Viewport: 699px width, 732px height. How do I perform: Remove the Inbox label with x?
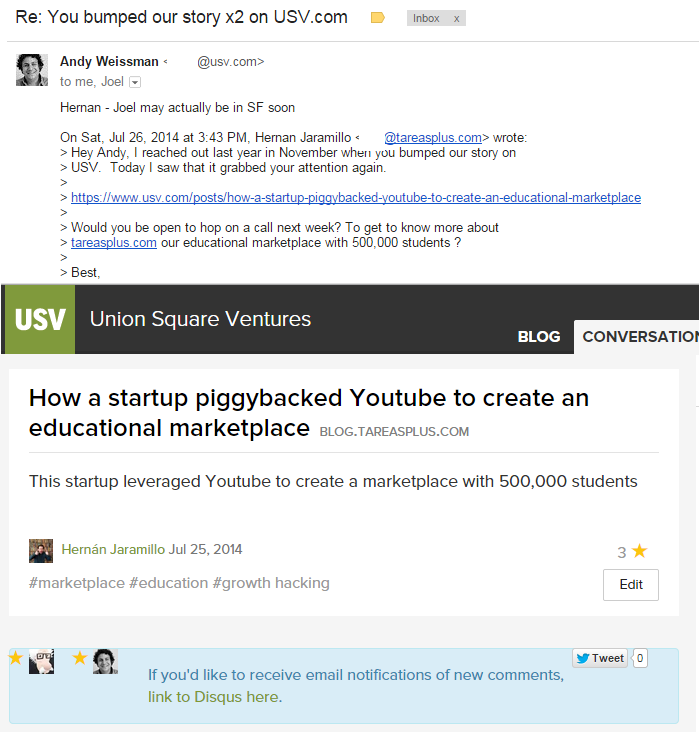[x=456, y=18]
